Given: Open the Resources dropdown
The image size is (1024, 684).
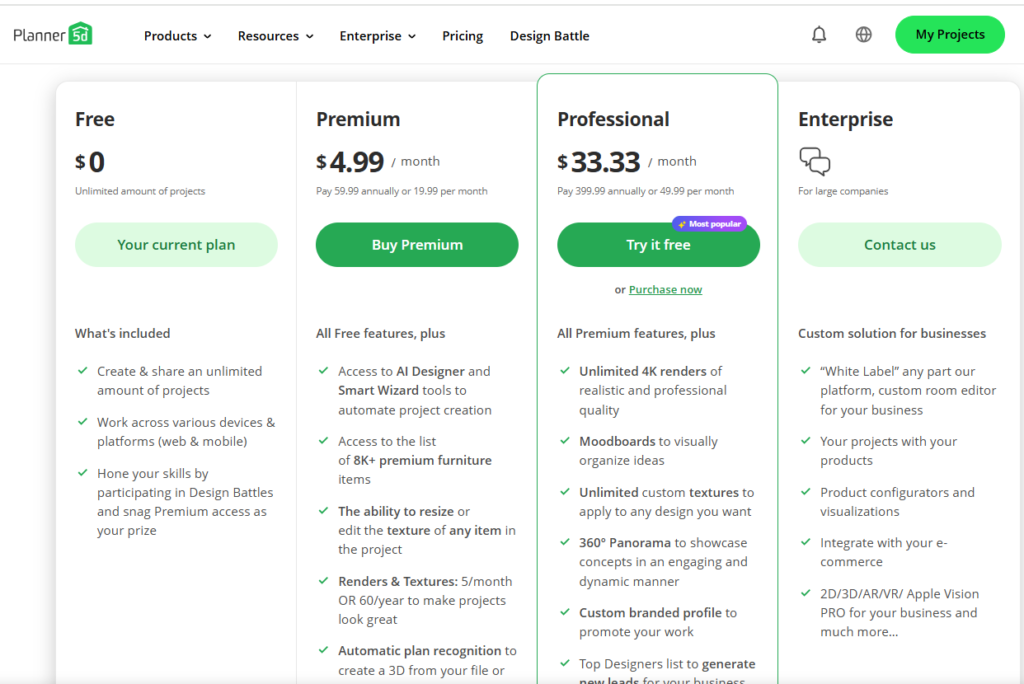Looking at the screenshot, I should tap(275, 35).
